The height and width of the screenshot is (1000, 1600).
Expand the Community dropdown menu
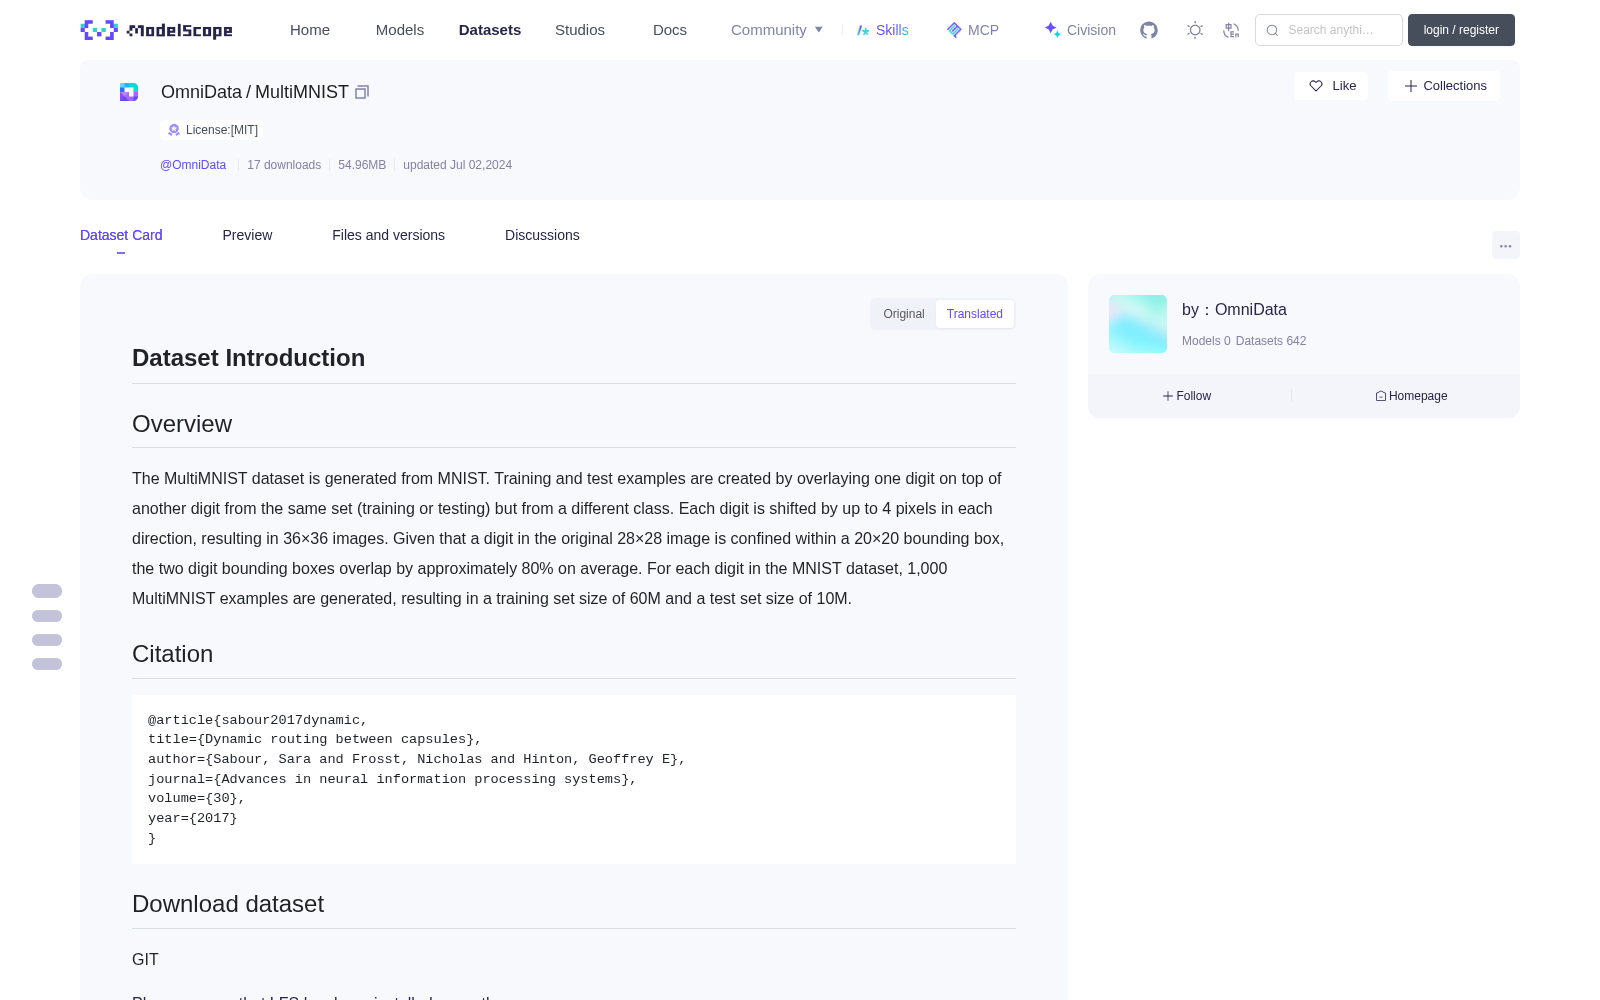click(x=777, y=30)
